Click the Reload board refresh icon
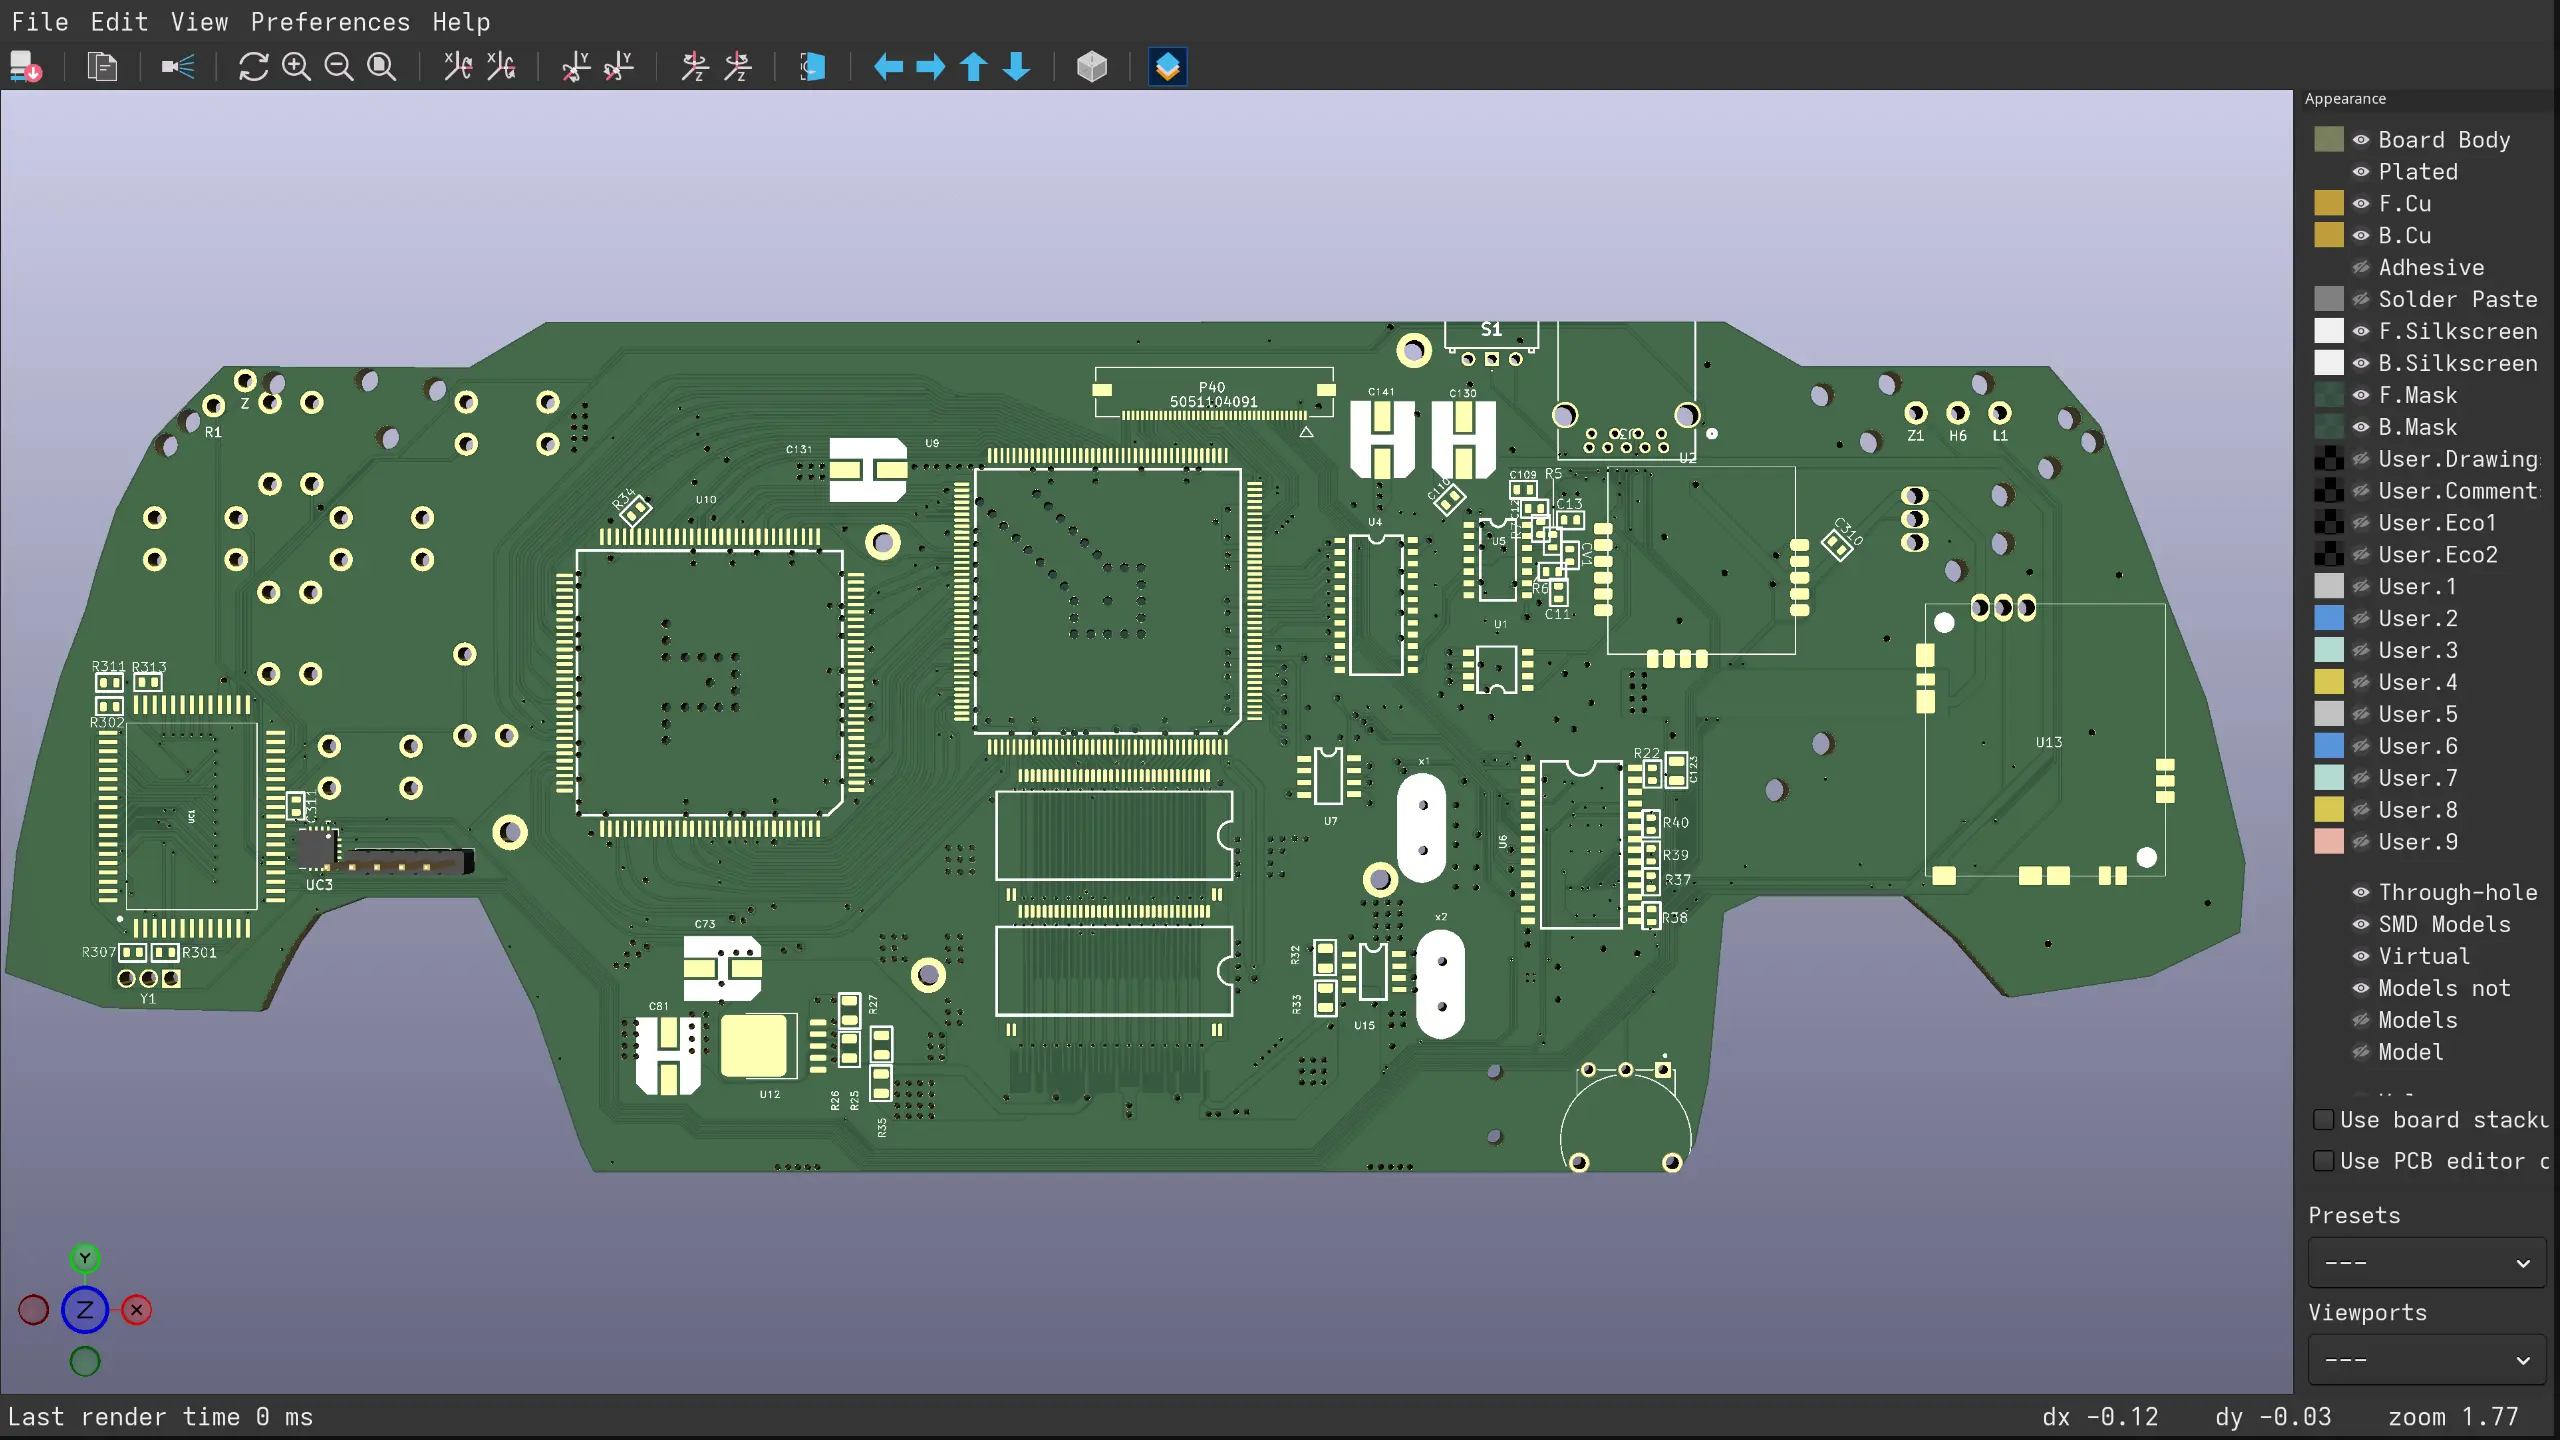The image size is (2560, 1440). pyautogui.click(x=253, y=67)
